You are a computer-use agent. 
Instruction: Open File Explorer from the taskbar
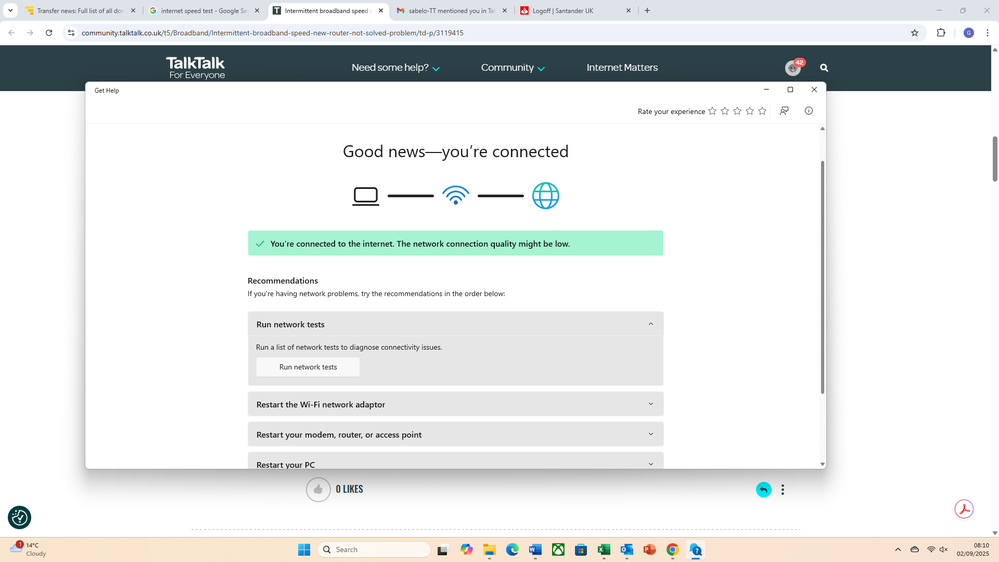(x=489, y=549)
